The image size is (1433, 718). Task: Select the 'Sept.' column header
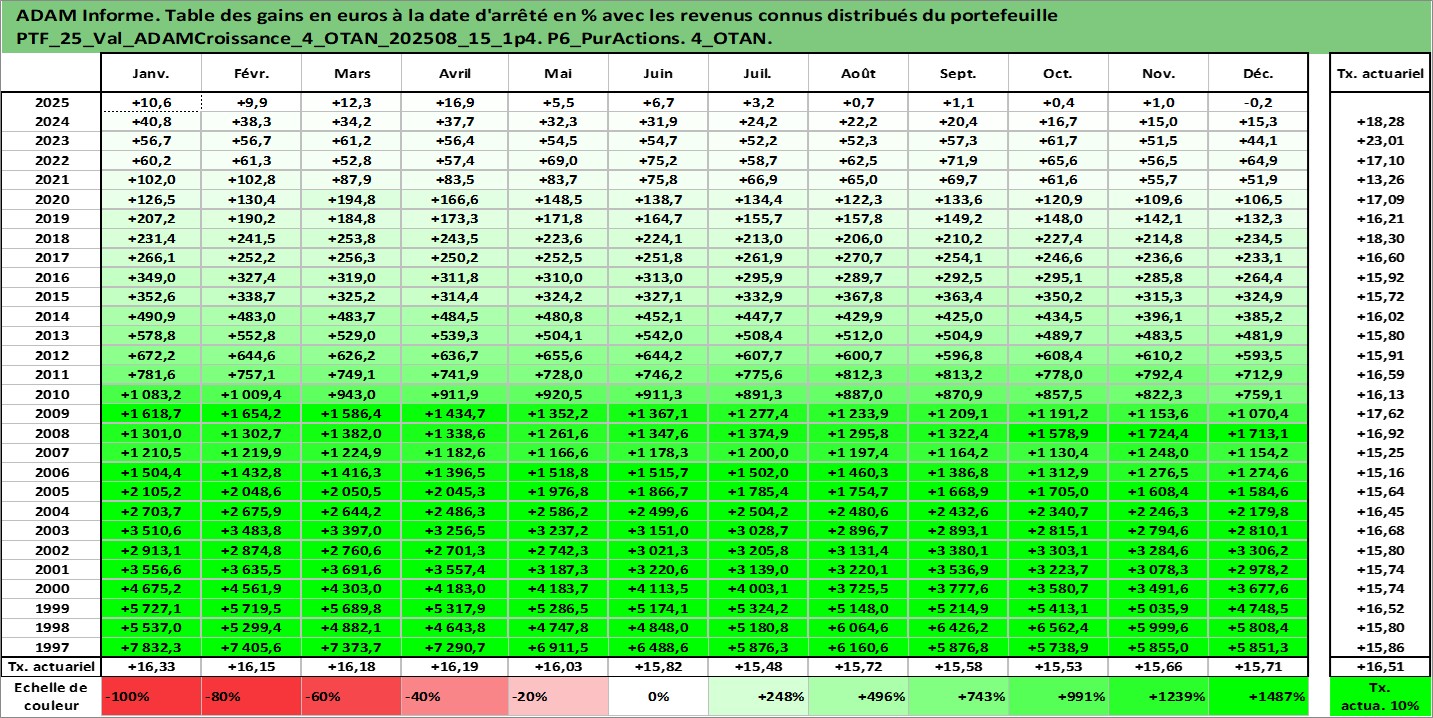958,74
